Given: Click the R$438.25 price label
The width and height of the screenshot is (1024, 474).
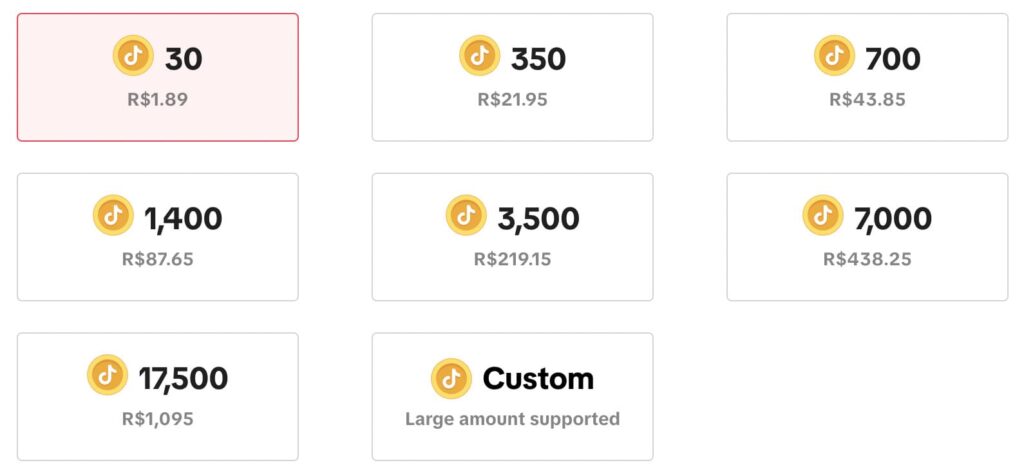Looking at the screenshot, I should pyautogui.click(x=867, y=259).
